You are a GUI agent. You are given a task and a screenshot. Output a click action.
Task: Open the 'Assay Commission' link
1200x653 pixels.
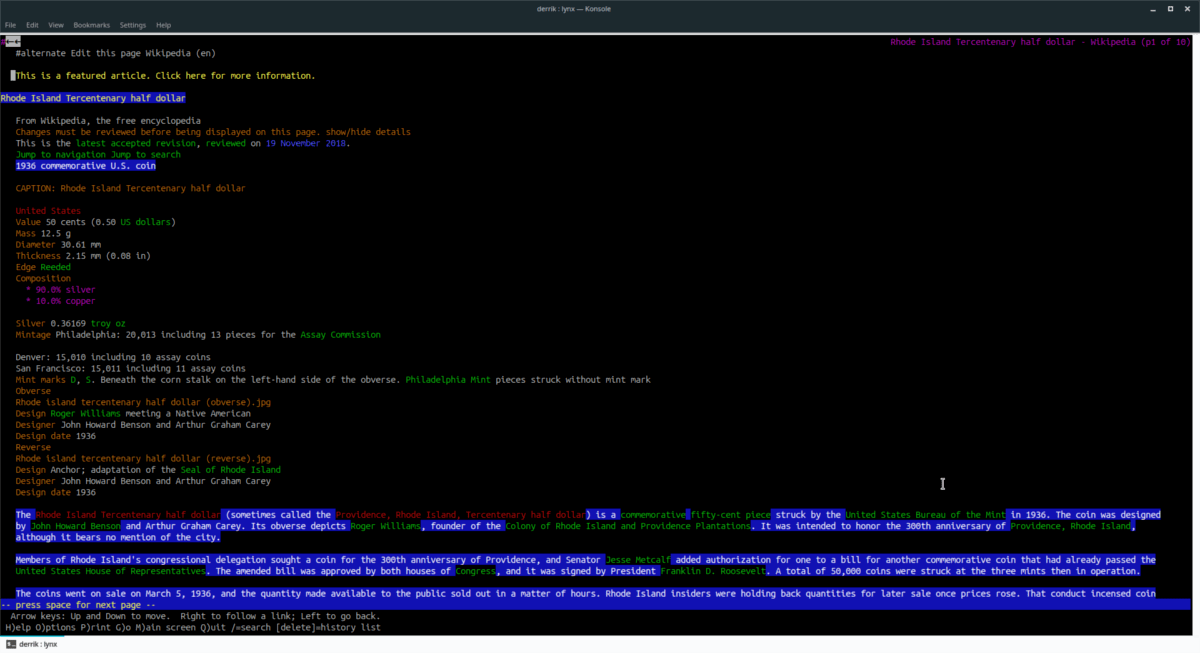pos(340,335)
